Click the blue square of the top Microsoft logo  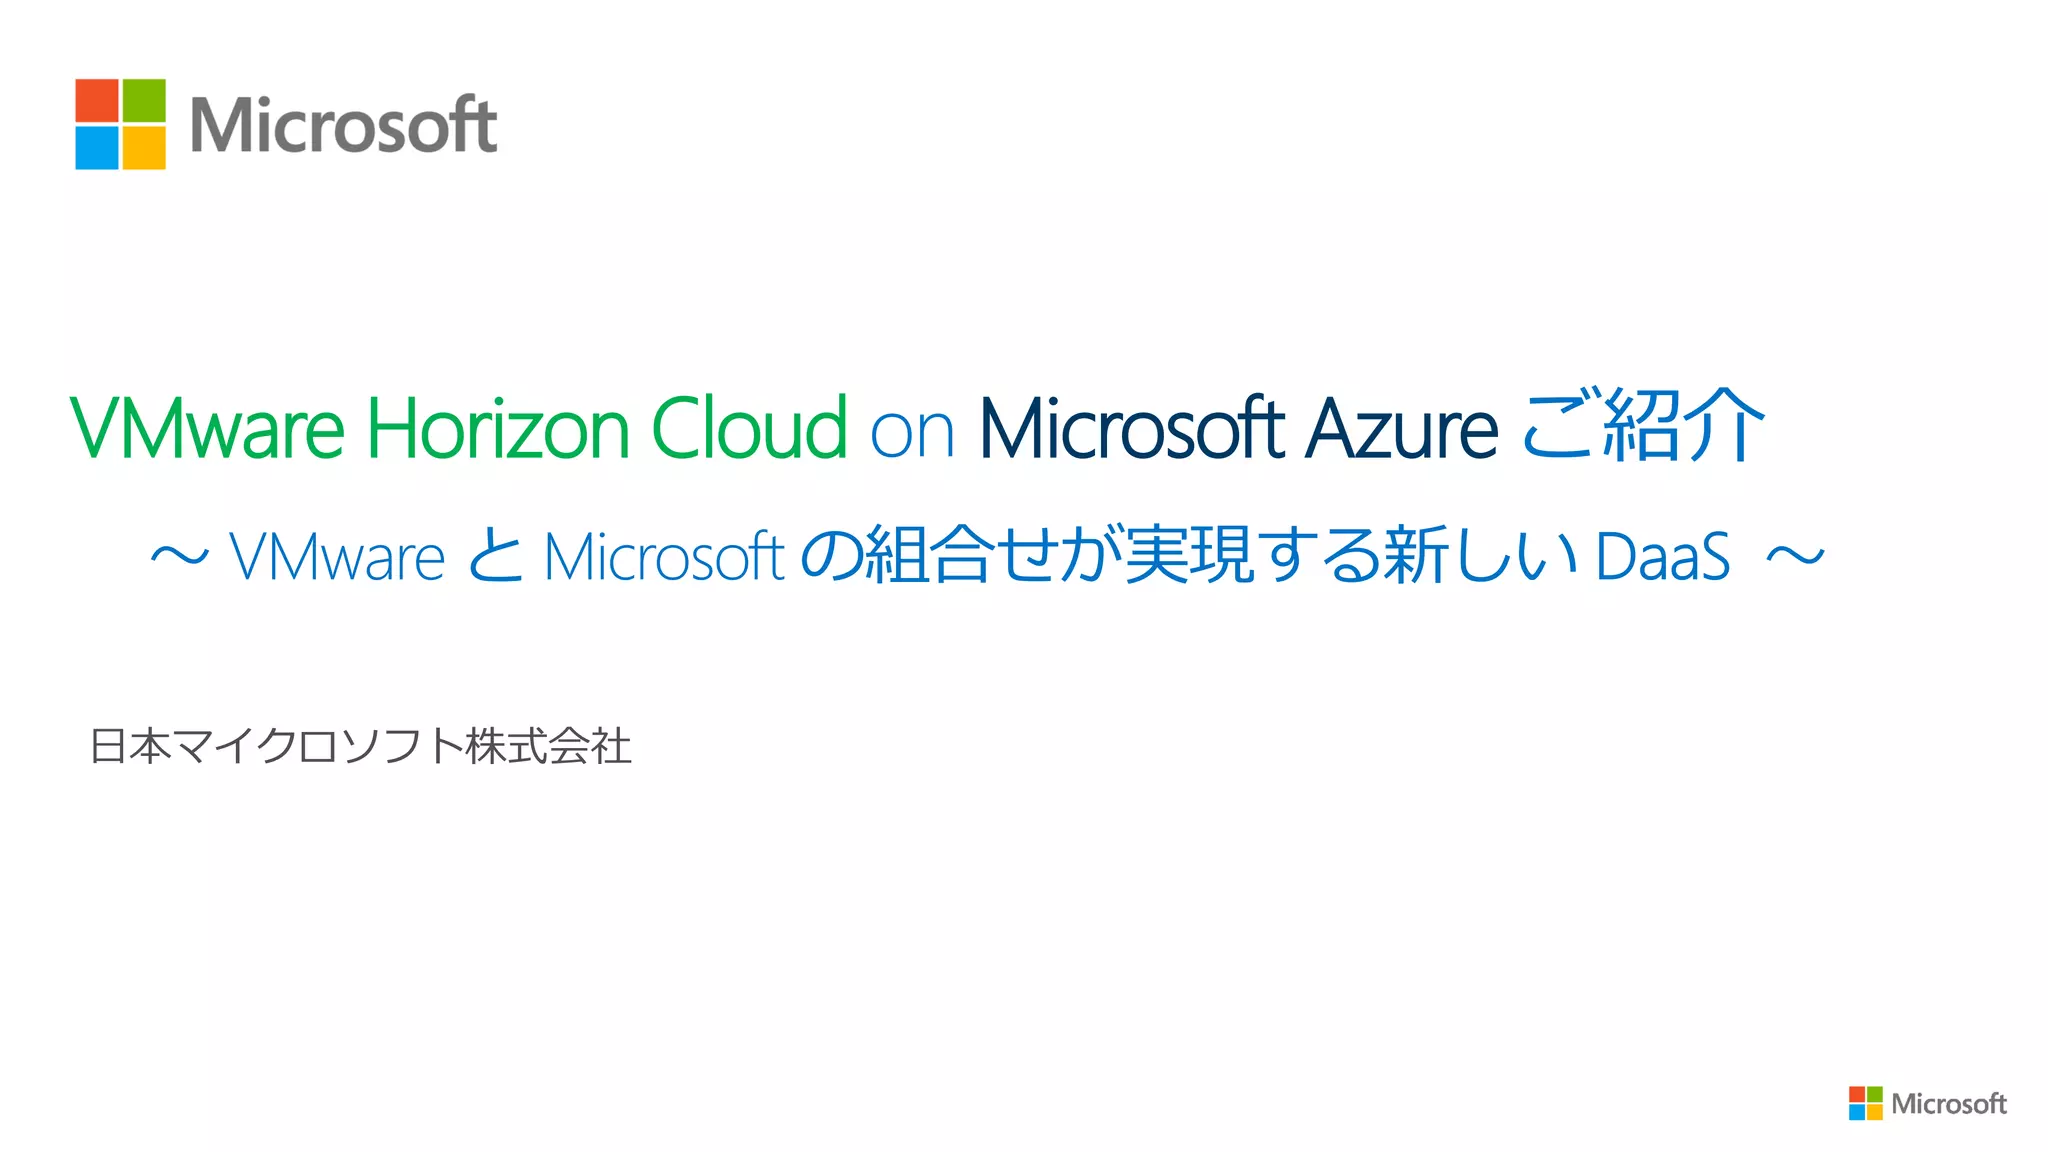(97, 147)
